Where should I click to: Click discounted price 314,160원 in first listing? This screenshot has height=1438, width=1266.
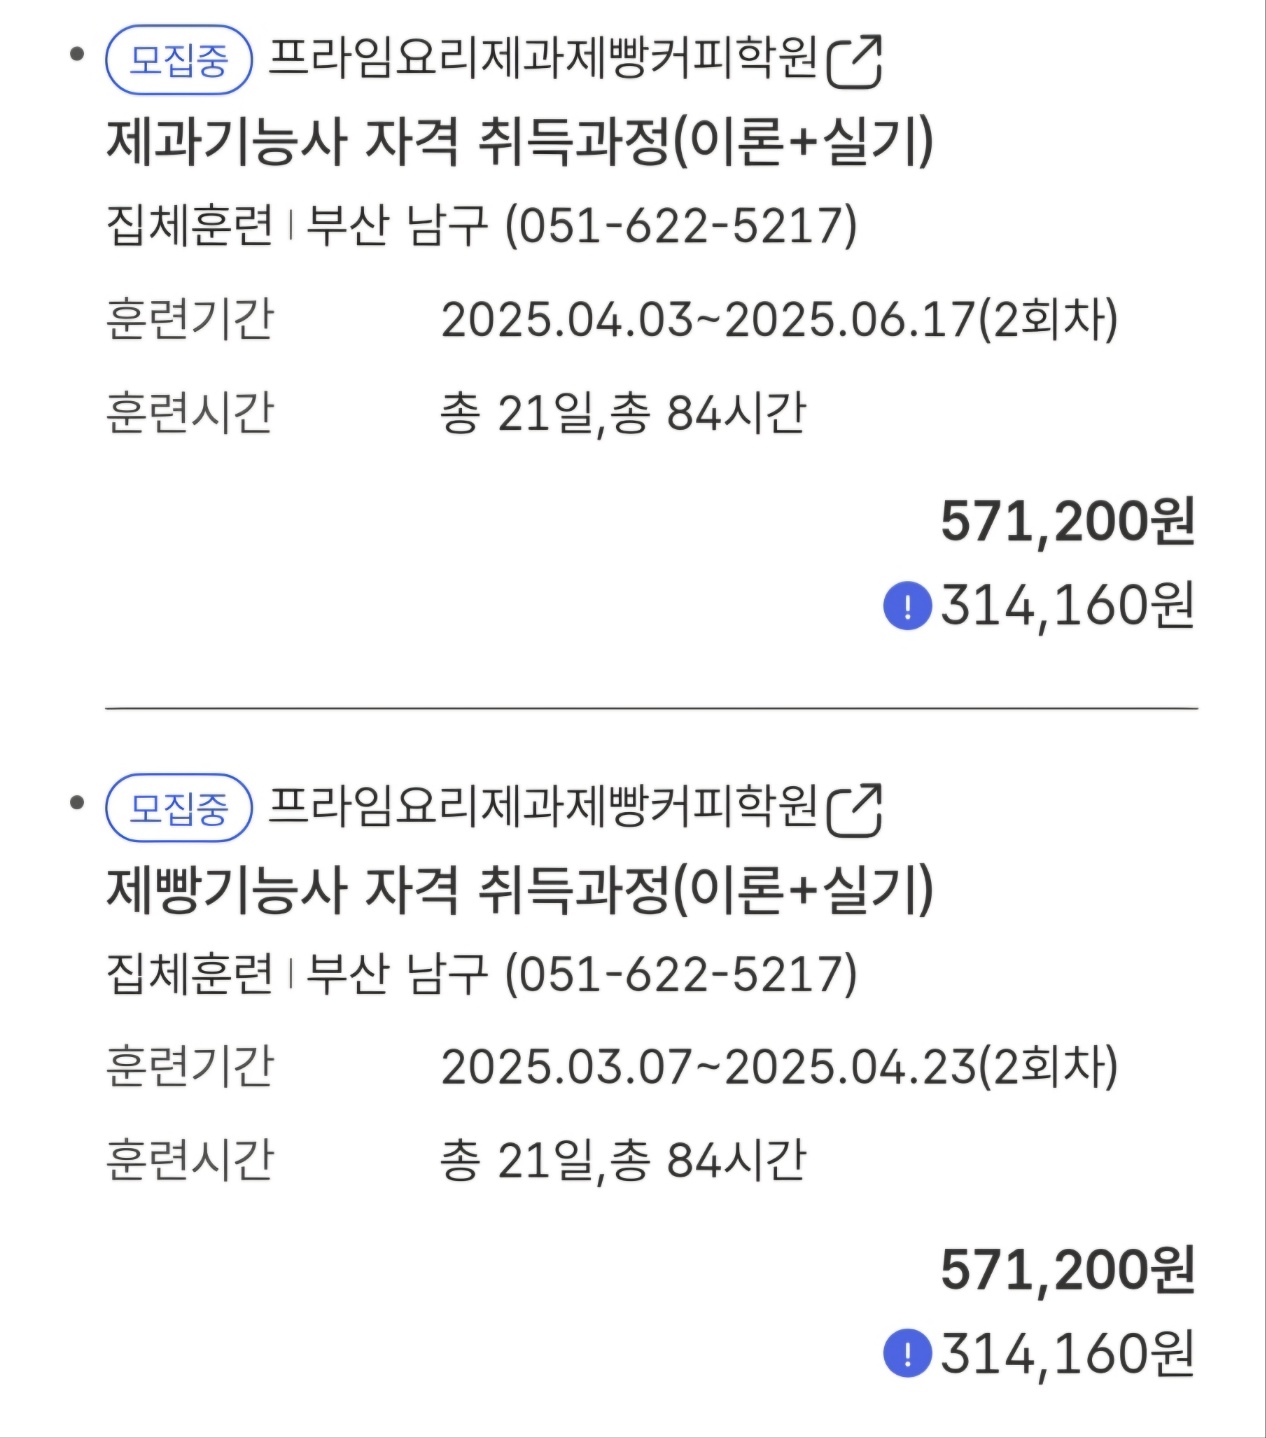coord(1068,607)
